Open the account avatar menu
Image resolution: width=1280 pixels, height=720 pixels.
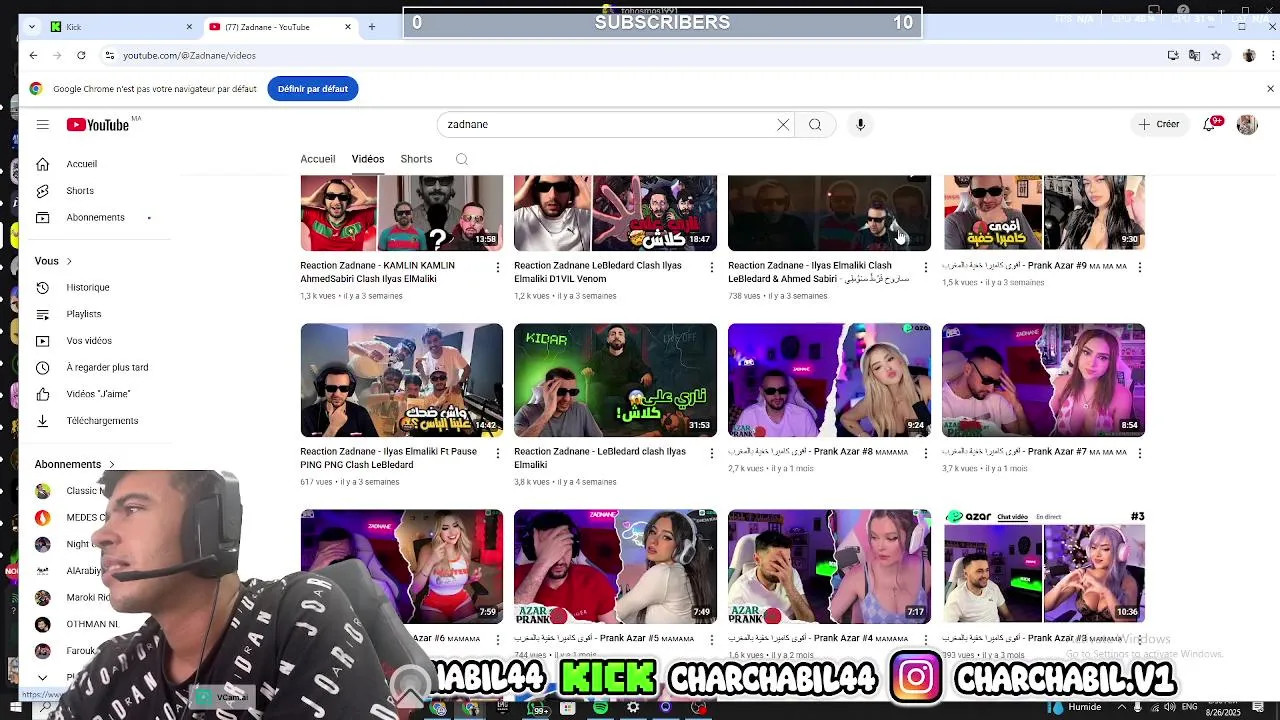[1246, 124]
